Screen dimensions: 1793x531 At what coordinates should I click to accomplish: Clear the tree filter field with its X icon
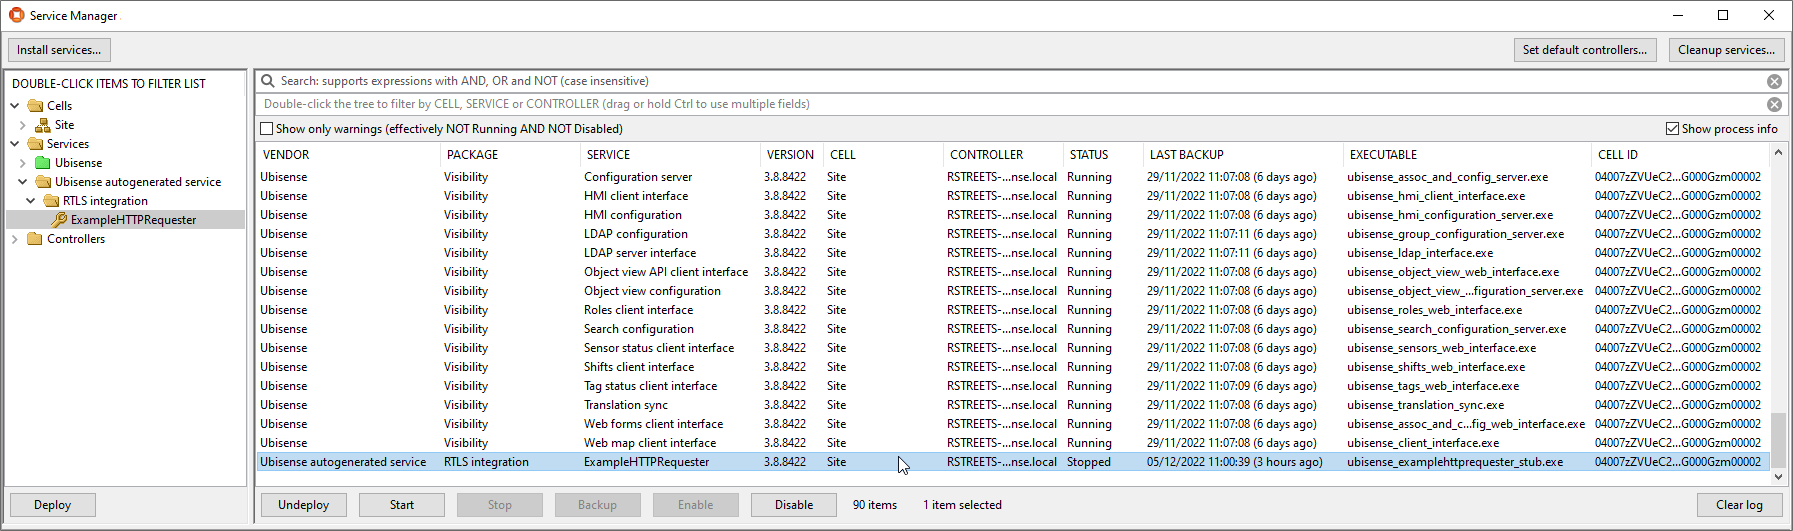(1774, 104)
